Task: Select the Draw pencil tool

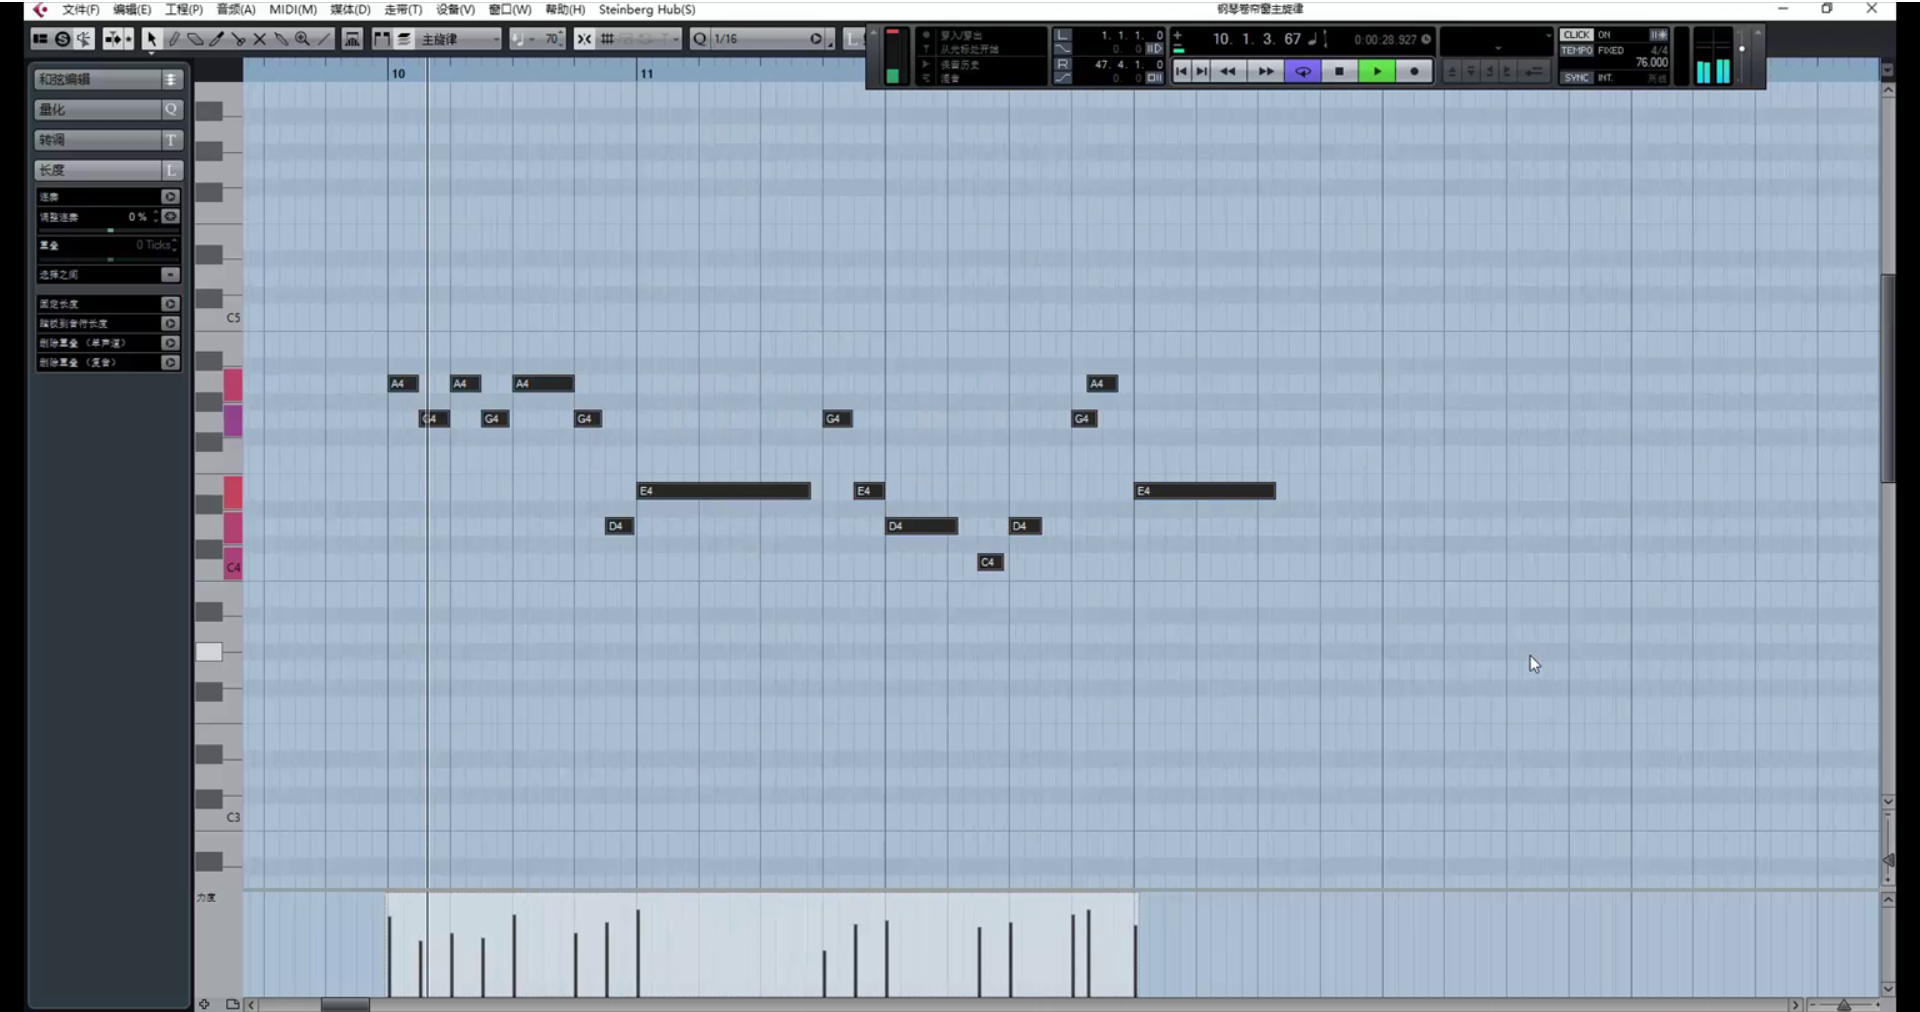Action: 174,39
